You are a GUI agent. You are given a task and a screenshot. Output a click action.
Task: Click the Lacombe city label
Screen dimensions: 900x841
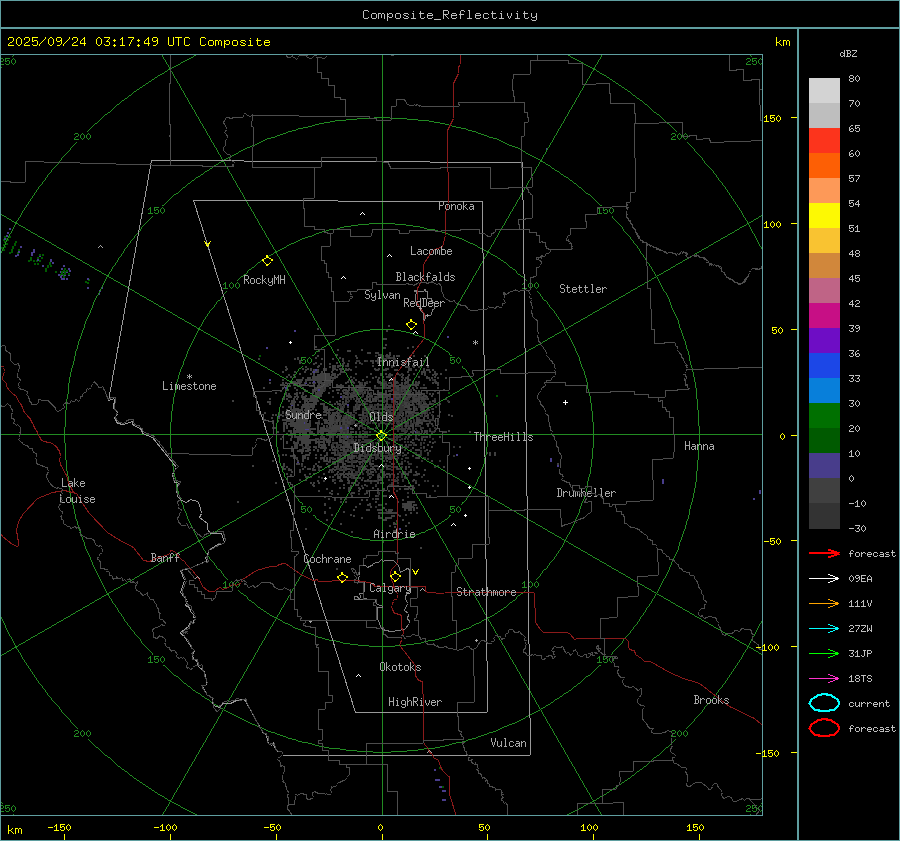click(x=431, y=251)
